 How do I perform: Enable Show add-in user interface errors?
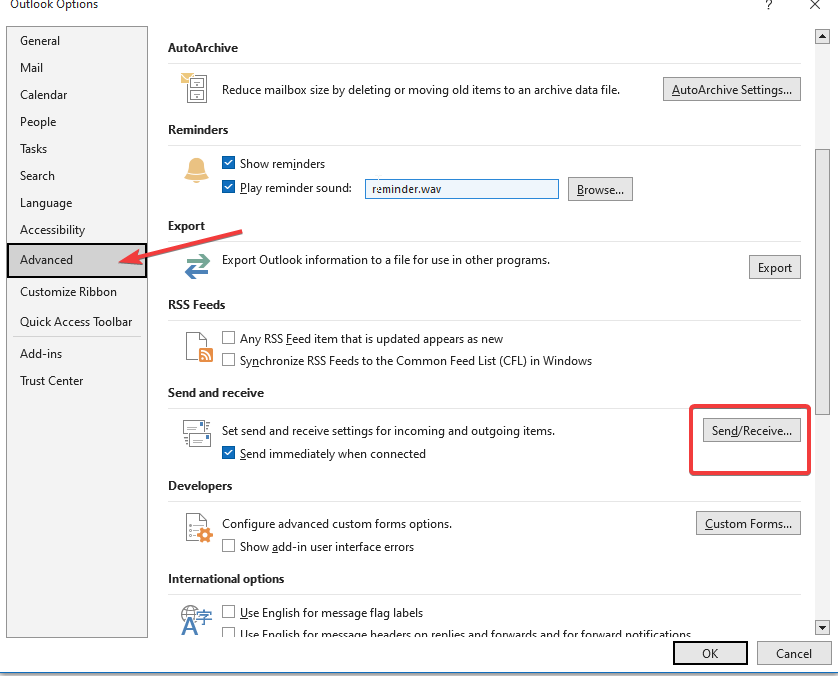click(228, 546)
